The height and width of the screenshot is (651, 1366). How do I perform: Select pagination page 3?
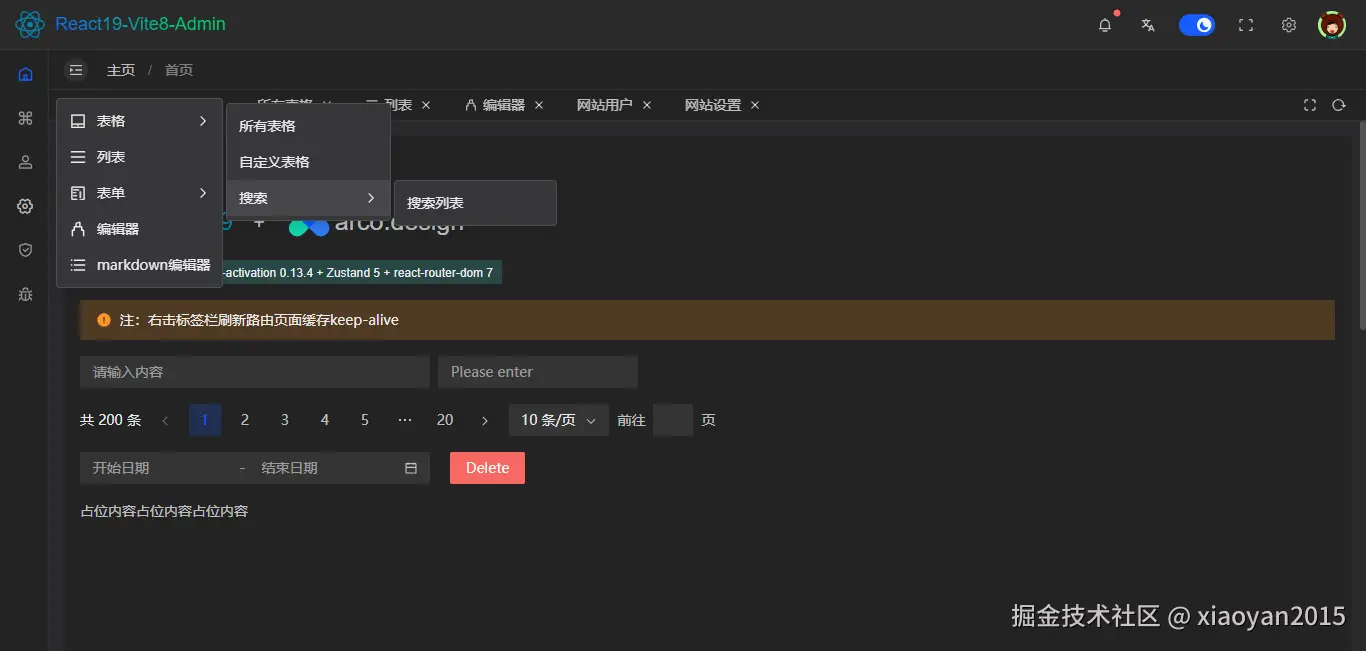point(285,420)
